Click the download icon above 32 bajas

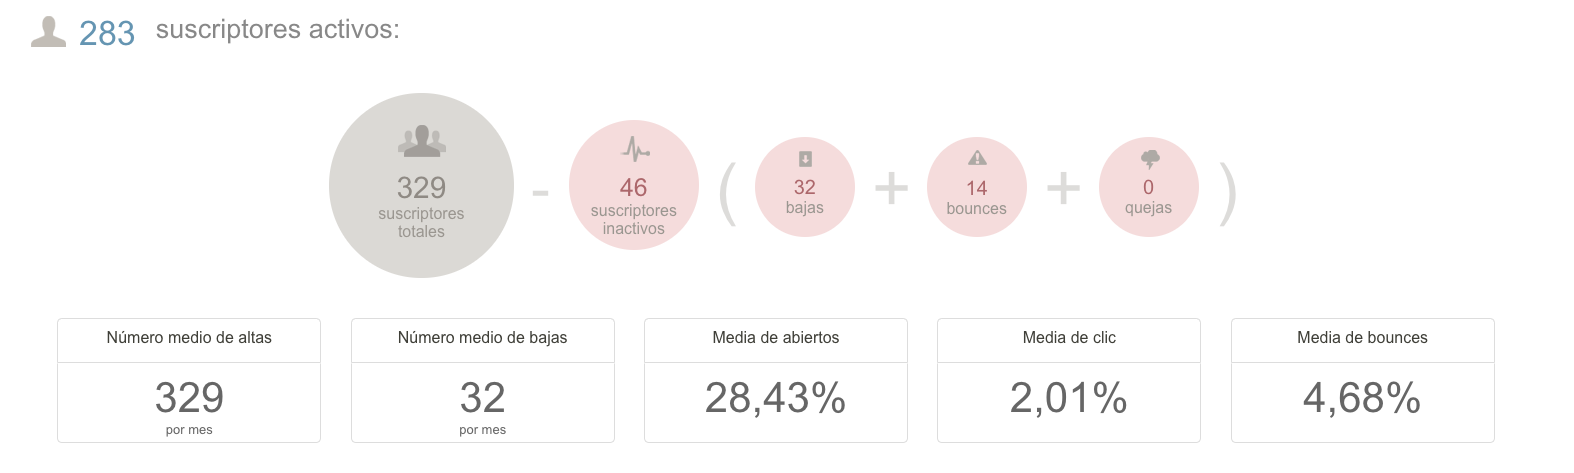[805, 159]
